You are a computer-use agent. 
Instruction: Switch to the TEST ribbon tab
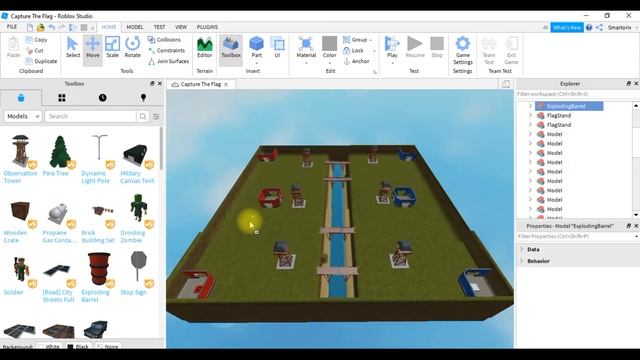coord(160,27)
